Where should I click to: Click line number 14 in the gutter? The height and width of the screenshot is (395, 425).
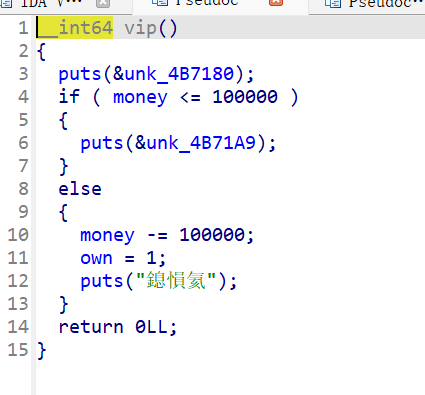[18, 327]
